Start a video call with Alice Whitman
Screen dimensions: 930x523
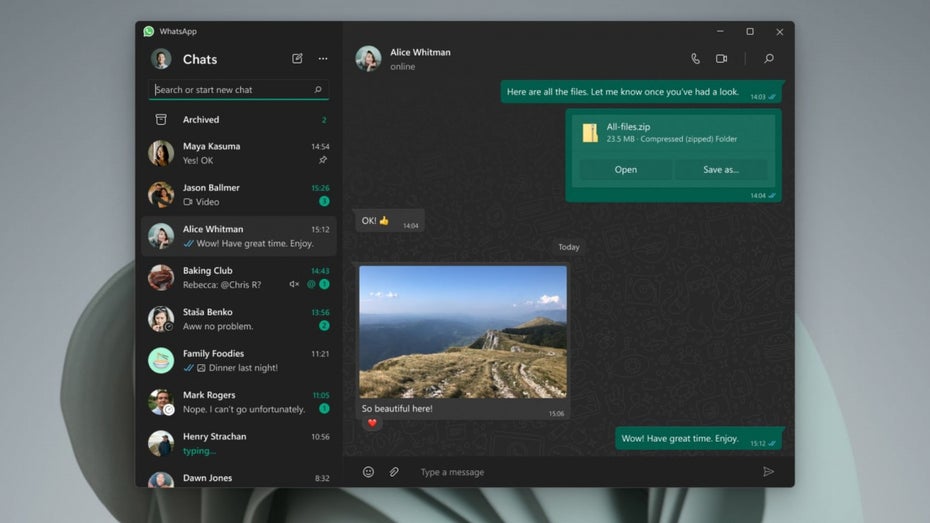(x=721, y=59)
